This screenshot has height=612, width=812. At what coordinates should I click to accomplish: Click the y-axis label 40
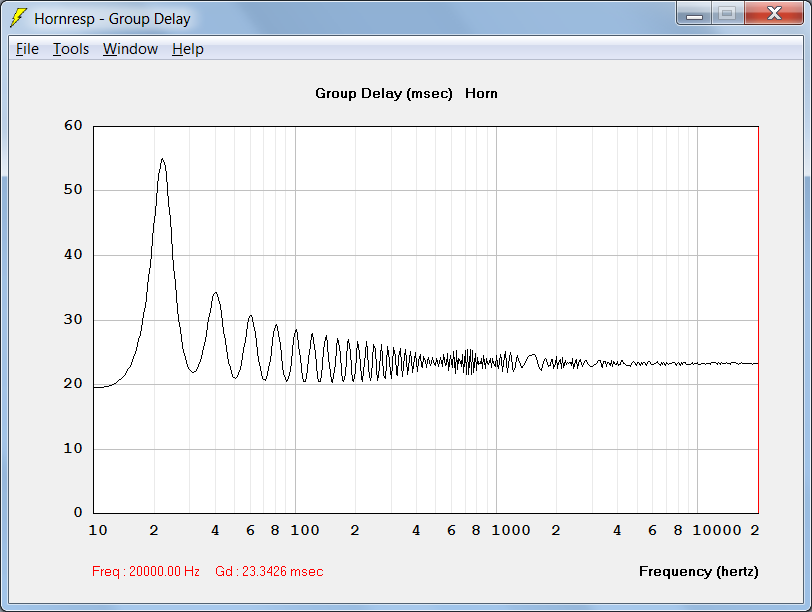[73, 255]
